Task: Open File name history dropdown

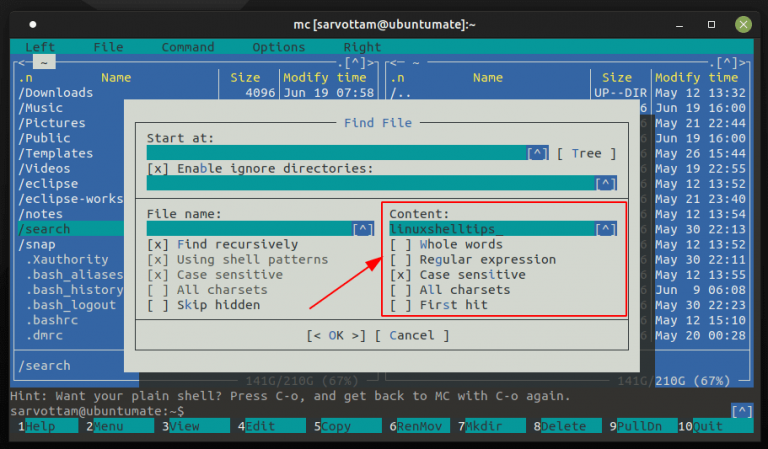Action: click(363, 229)
